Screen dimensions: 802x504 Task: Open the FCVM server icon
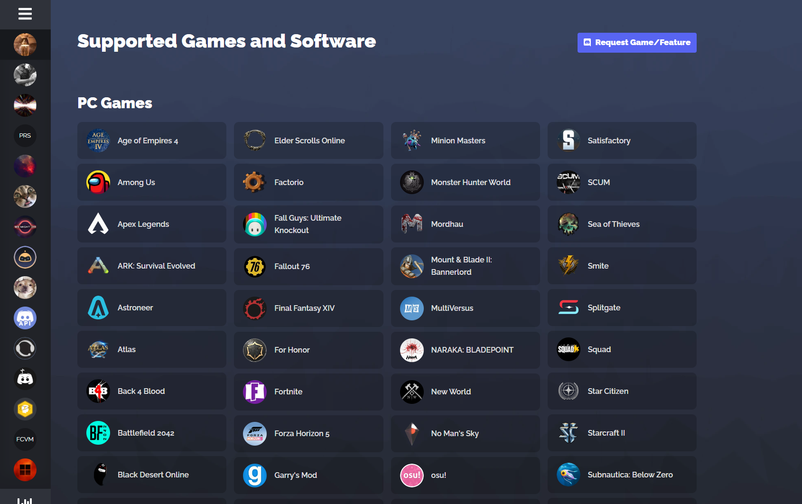tap(25, 439)
